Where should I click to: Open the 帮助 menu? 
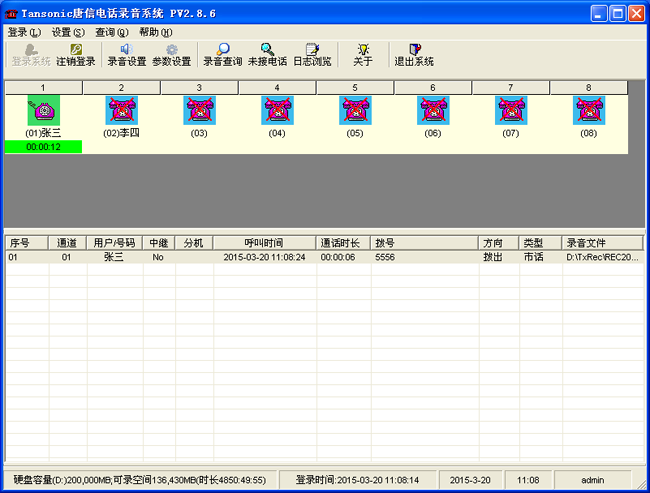pos(156,32)
